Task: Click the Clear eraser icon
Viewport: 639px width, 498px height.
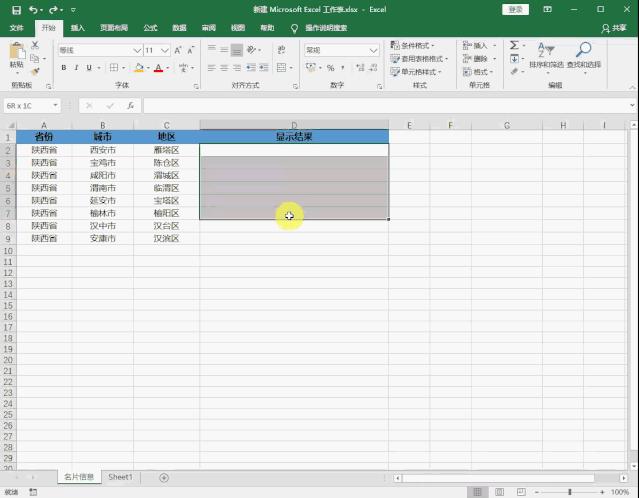Action: [514, 72]
